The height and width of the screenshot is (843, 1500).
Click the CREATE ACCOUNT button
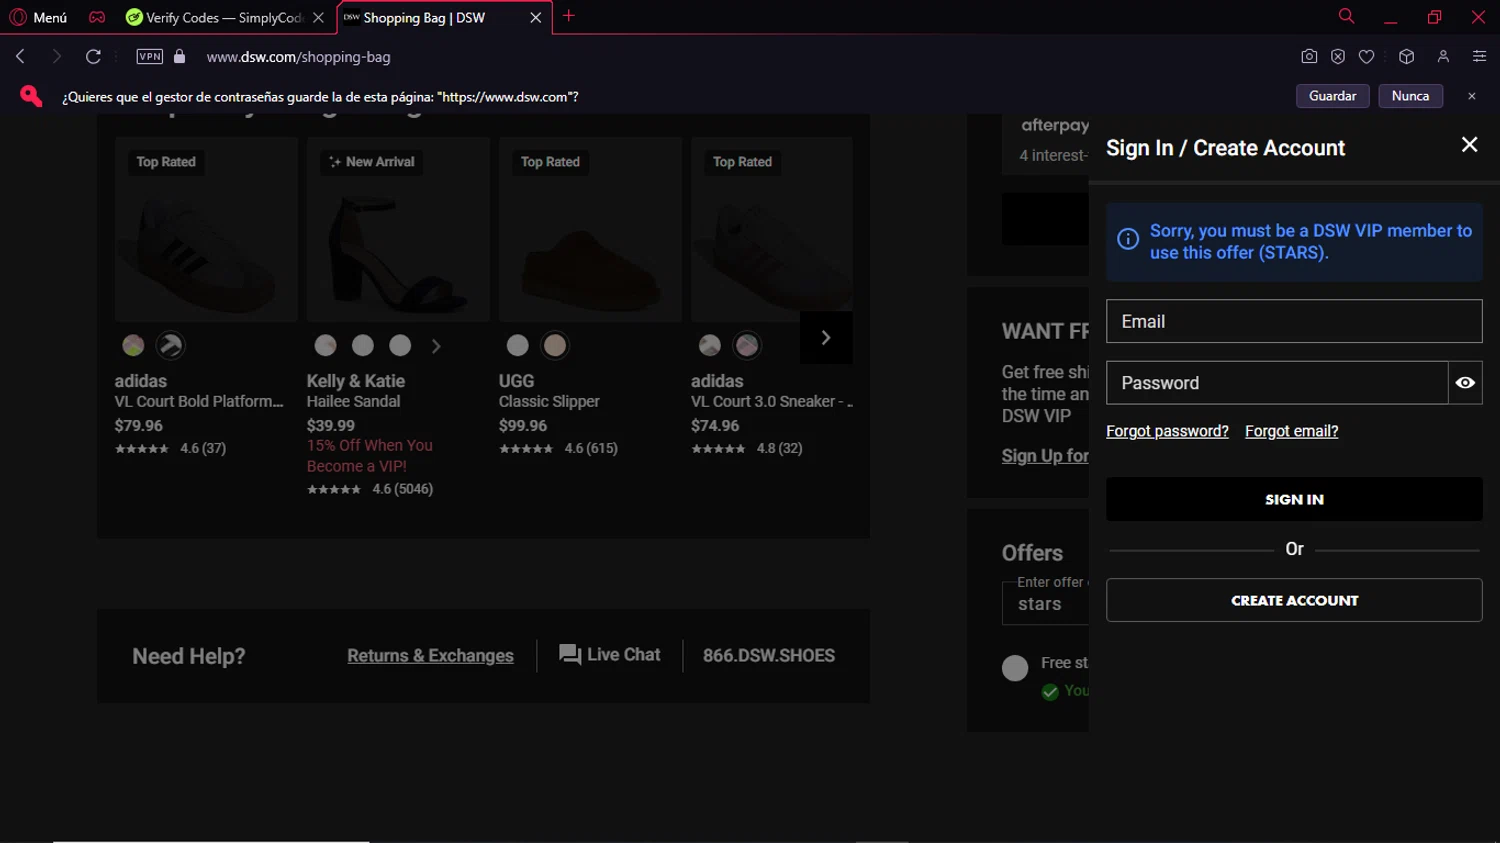coord(1294,600)
